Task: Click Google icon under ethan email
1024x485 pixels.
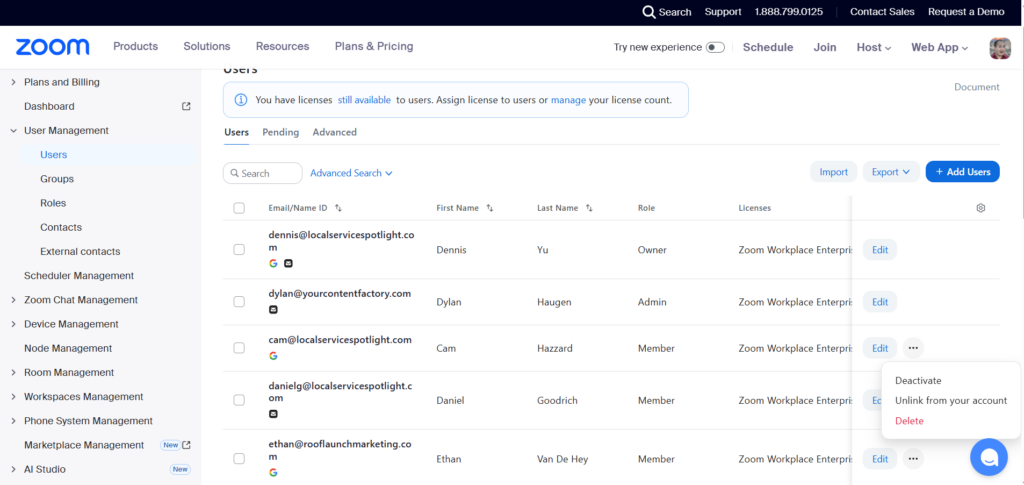Action: 273,472
